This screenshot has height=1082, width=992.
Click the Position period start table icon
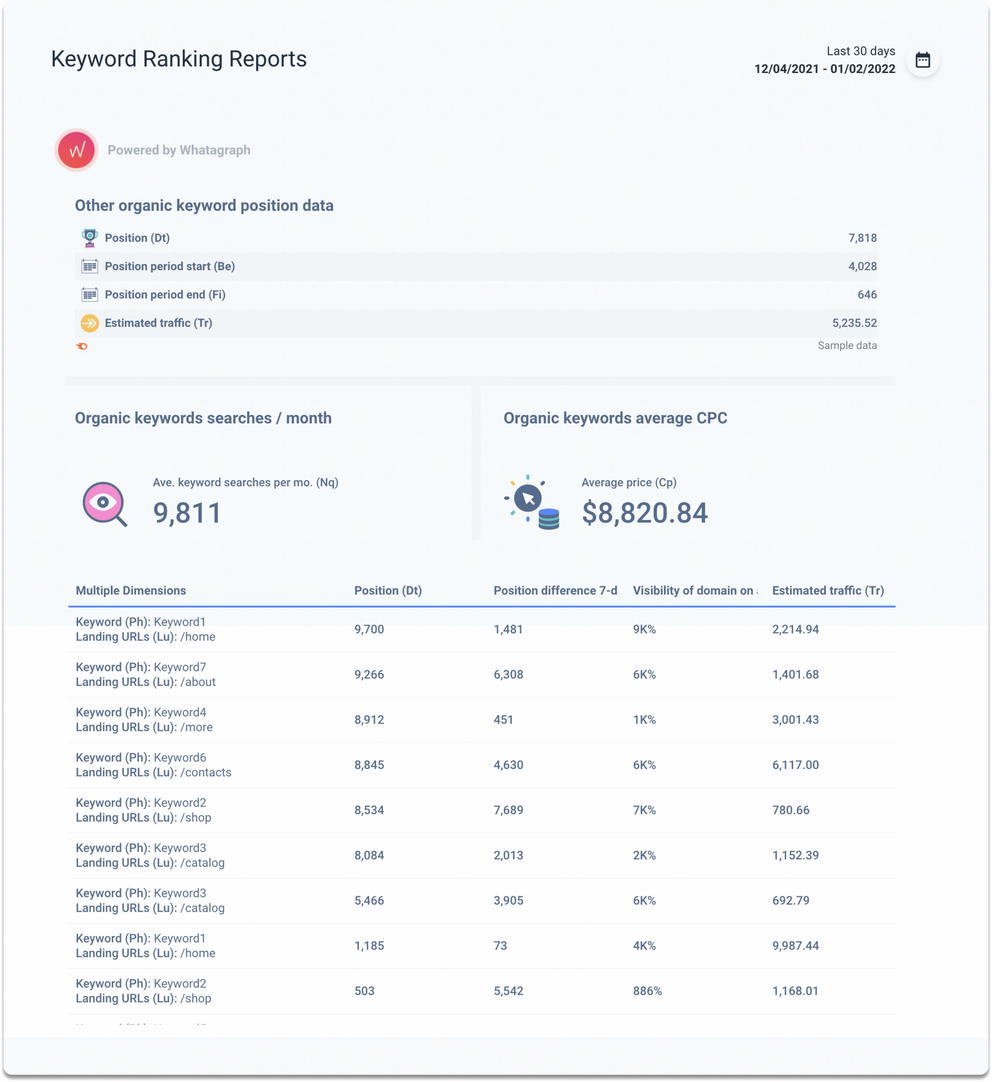pyautogui.click(x=89, y=266)
